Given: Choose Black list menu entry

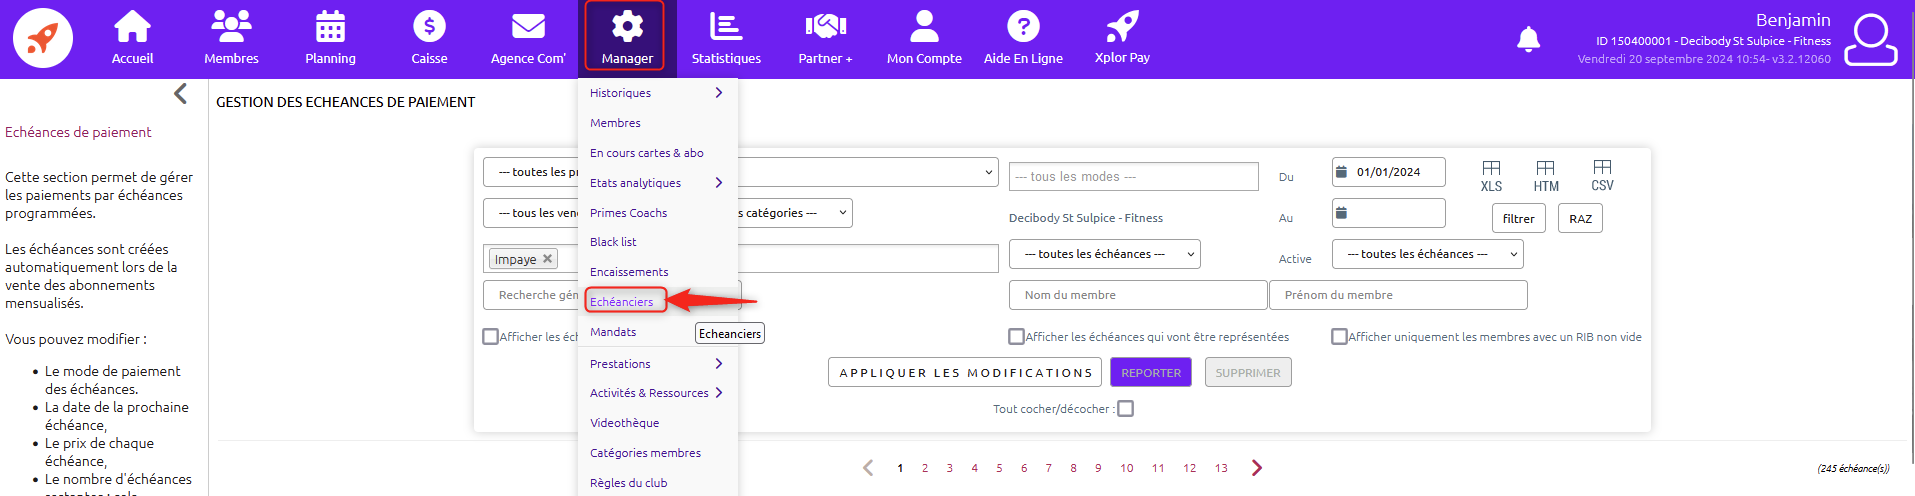Looking at the screenshot, I should [x=613, y=242].
